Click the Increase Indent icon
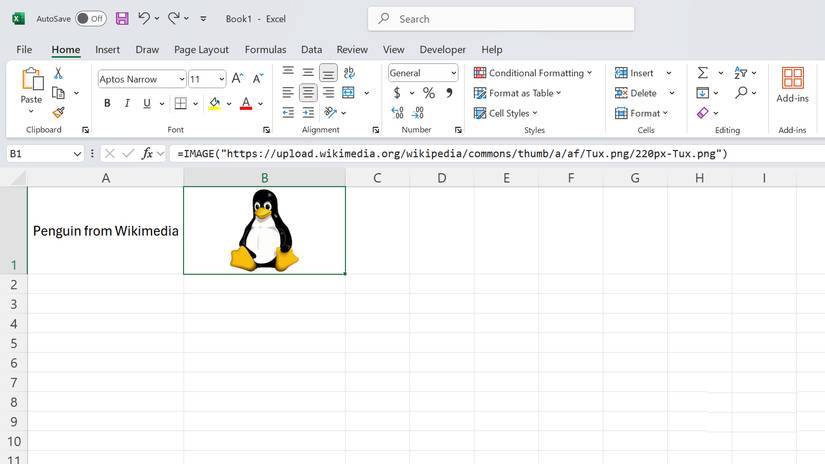The width and height of the screenshot is (825, 464). pyautogui.click(x=308, y=113)
